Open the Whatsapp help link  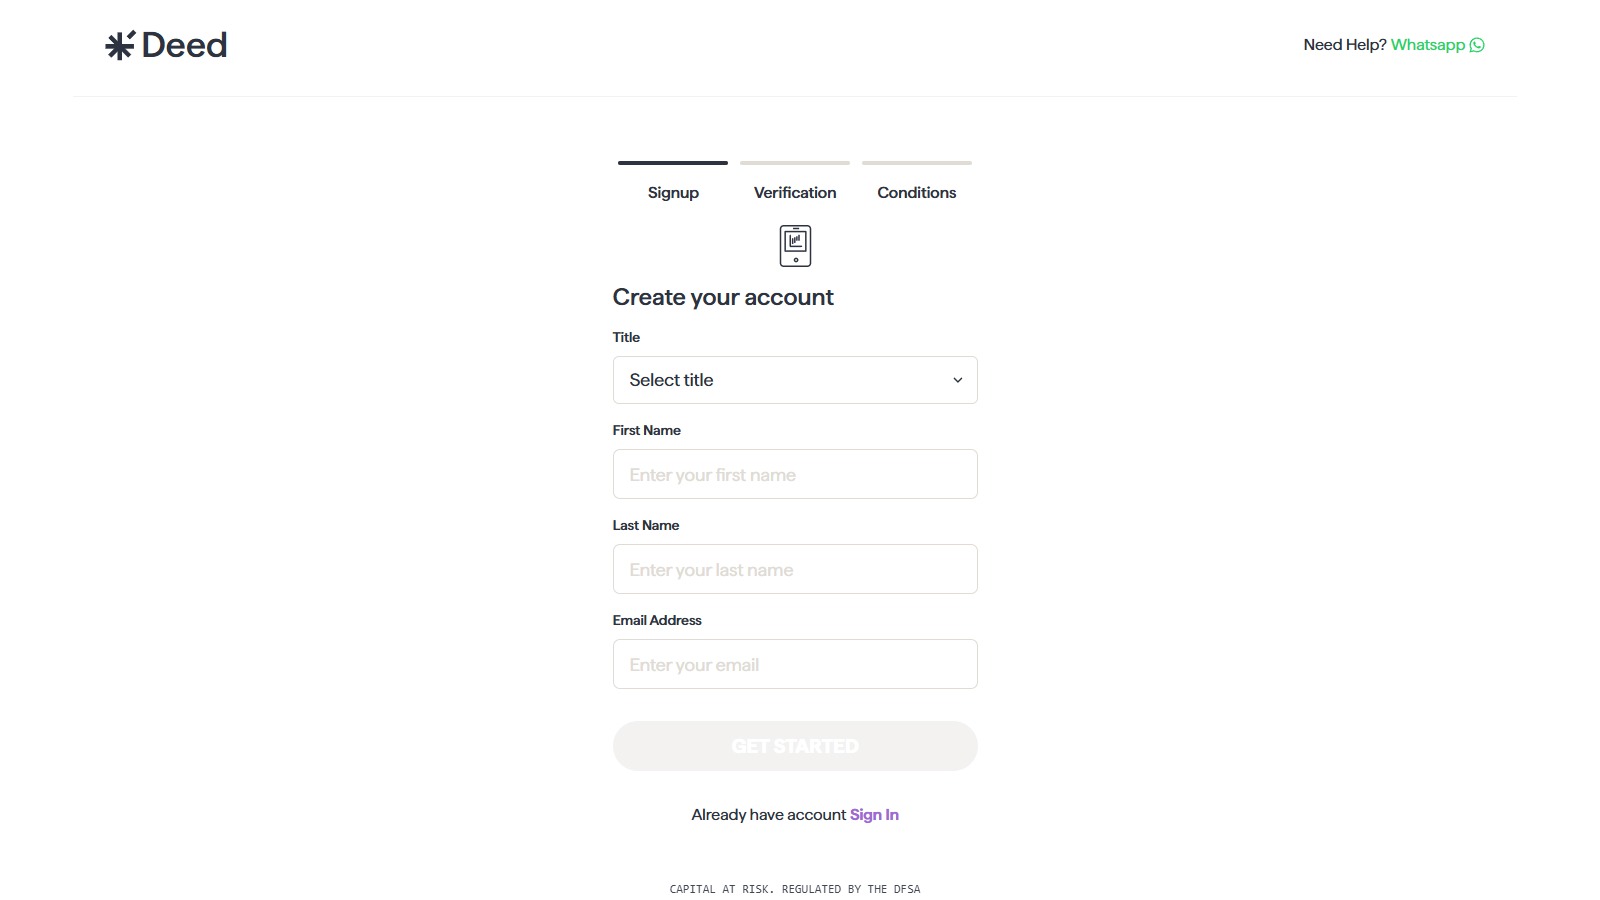1428,44
